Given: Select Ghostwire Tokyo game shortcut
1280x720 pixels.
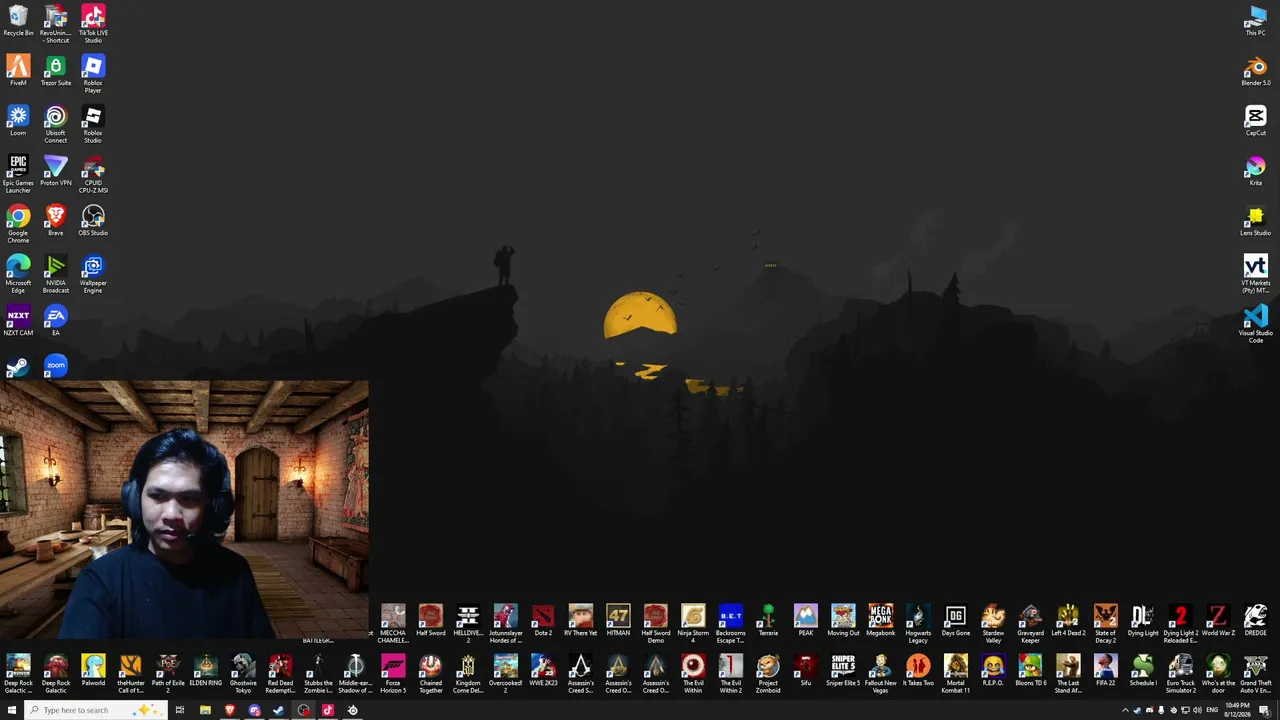Looking at the screenshot, I should [243, 674].
